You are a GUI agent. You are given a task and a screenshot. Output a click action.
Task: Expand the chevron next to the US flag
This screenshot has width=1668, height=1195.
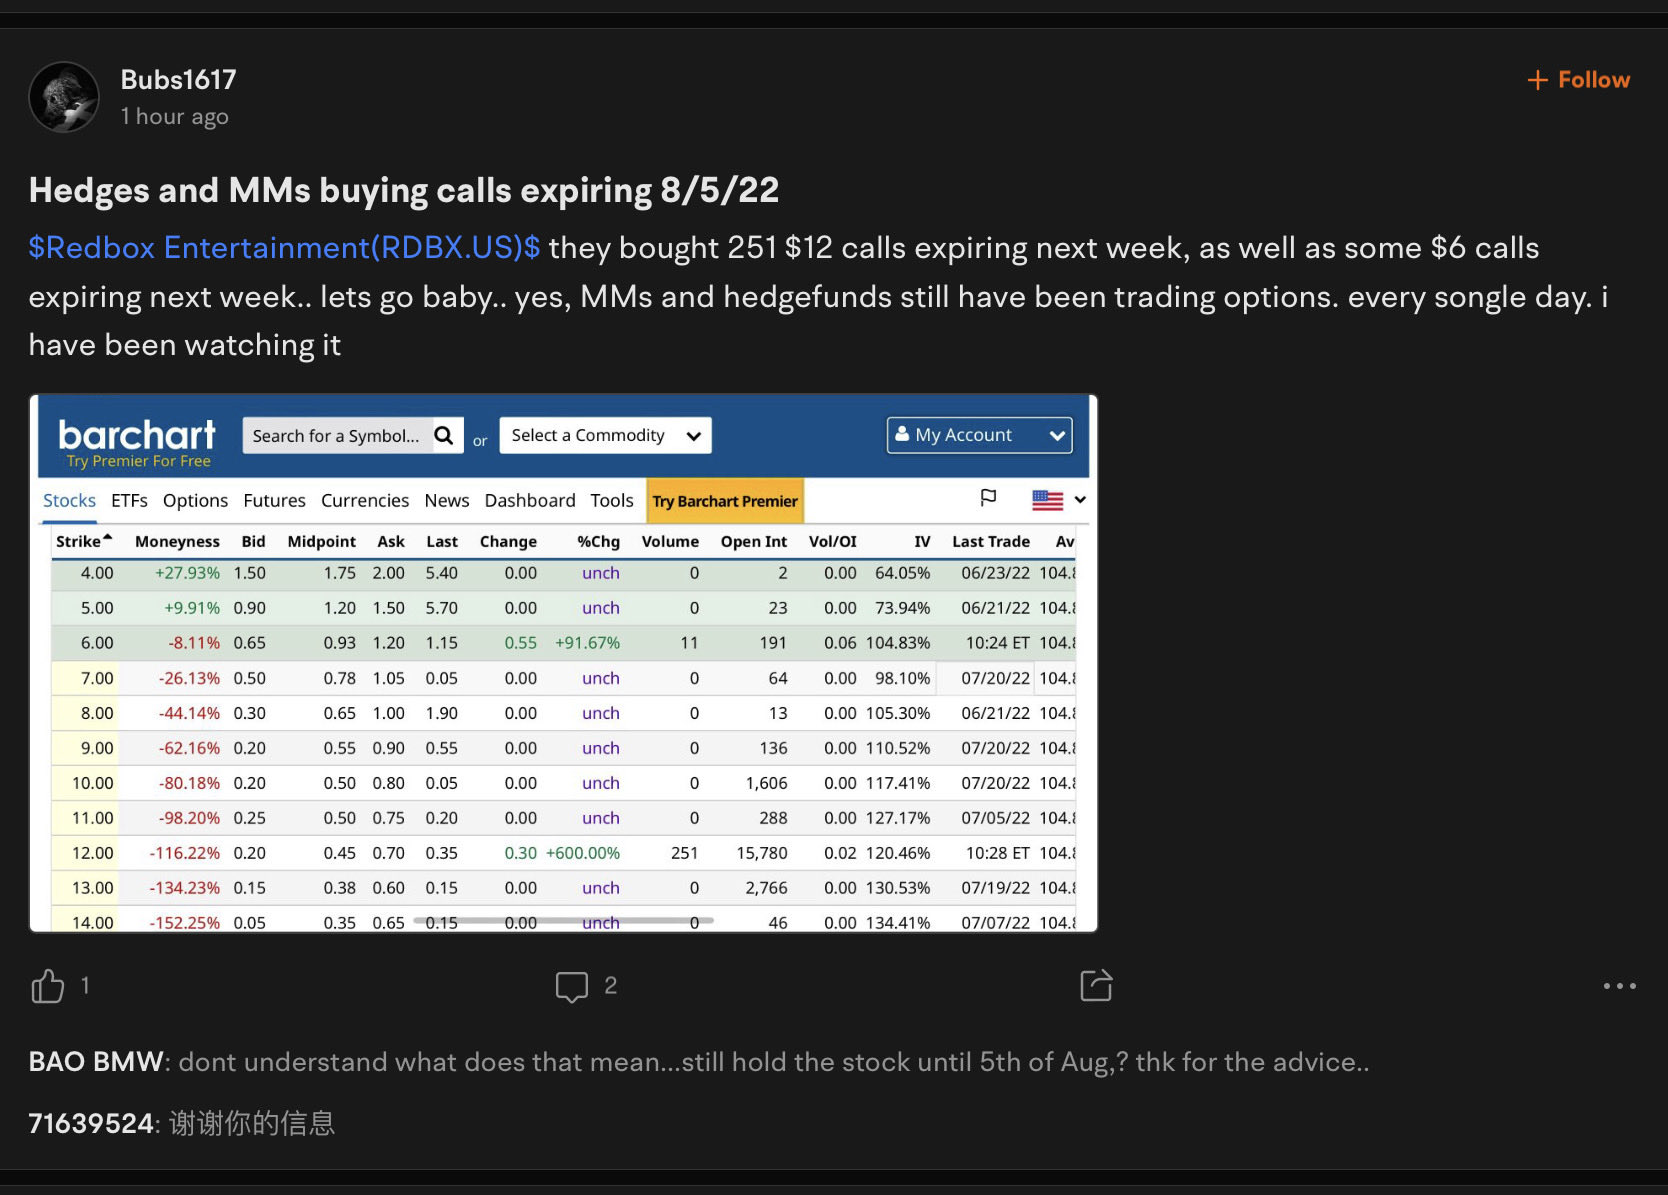click(1080, 499)
